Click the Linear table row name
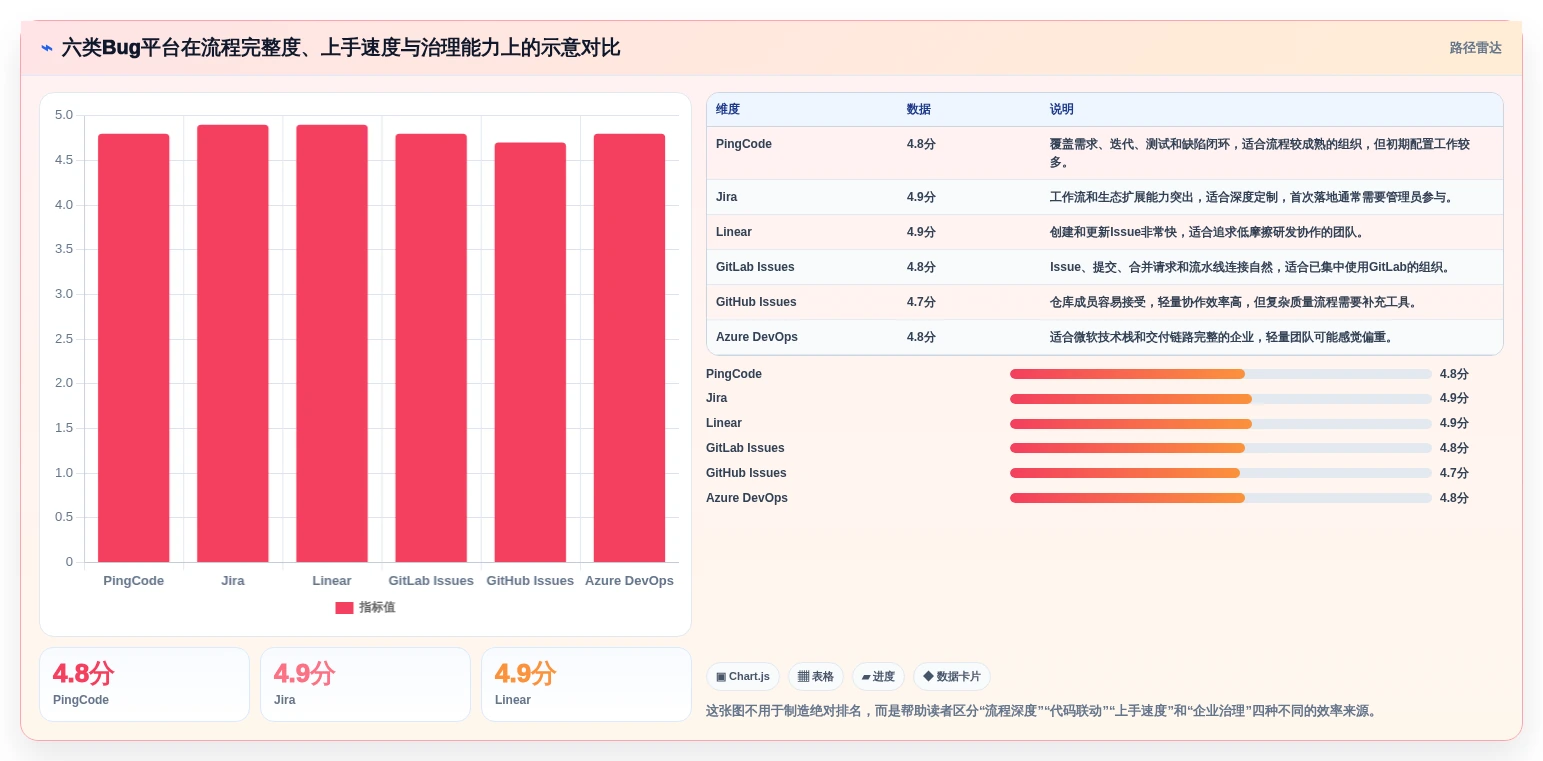The height and width of the screenshot is (761, 1543). point(734,232)
